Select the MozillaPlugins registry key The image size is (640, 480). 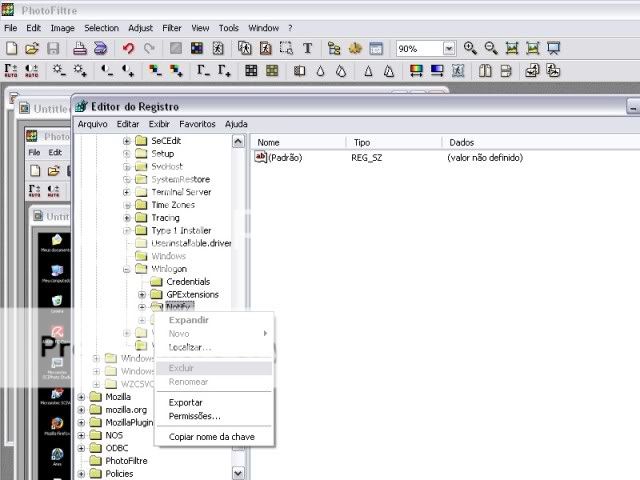pos(129,422)
